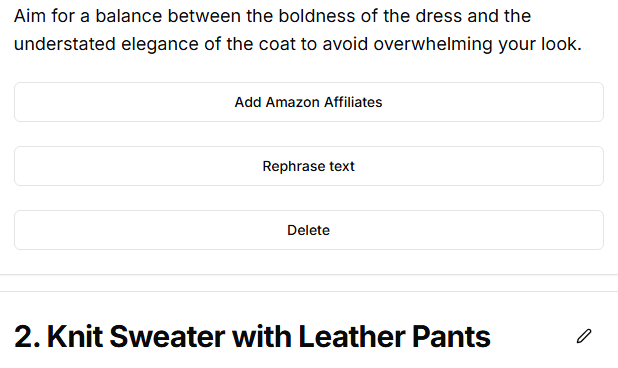Click the line beginning with understated elegance
The width and height of the screenshot is (618, 368).
click(298, 44)
